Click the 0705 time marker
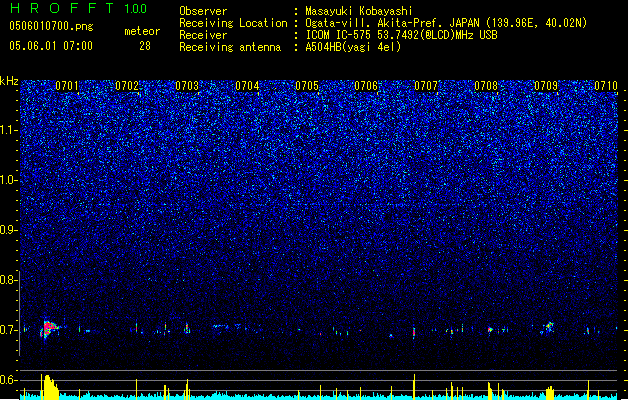Viewport: 629px width, 400px height. click(307, 86)
